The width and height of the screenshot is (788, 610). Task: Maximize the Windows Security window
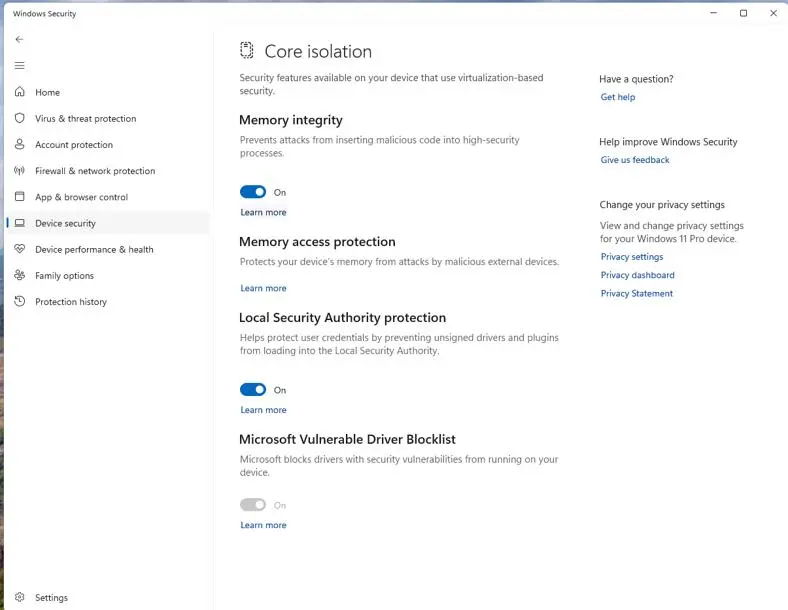pyautogui.click(x=743, y=13)
